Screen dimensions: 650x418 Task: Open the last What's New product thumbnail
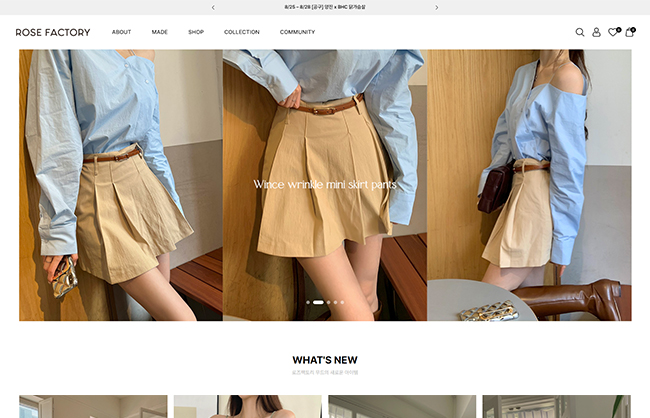click(x=556, y=406)
